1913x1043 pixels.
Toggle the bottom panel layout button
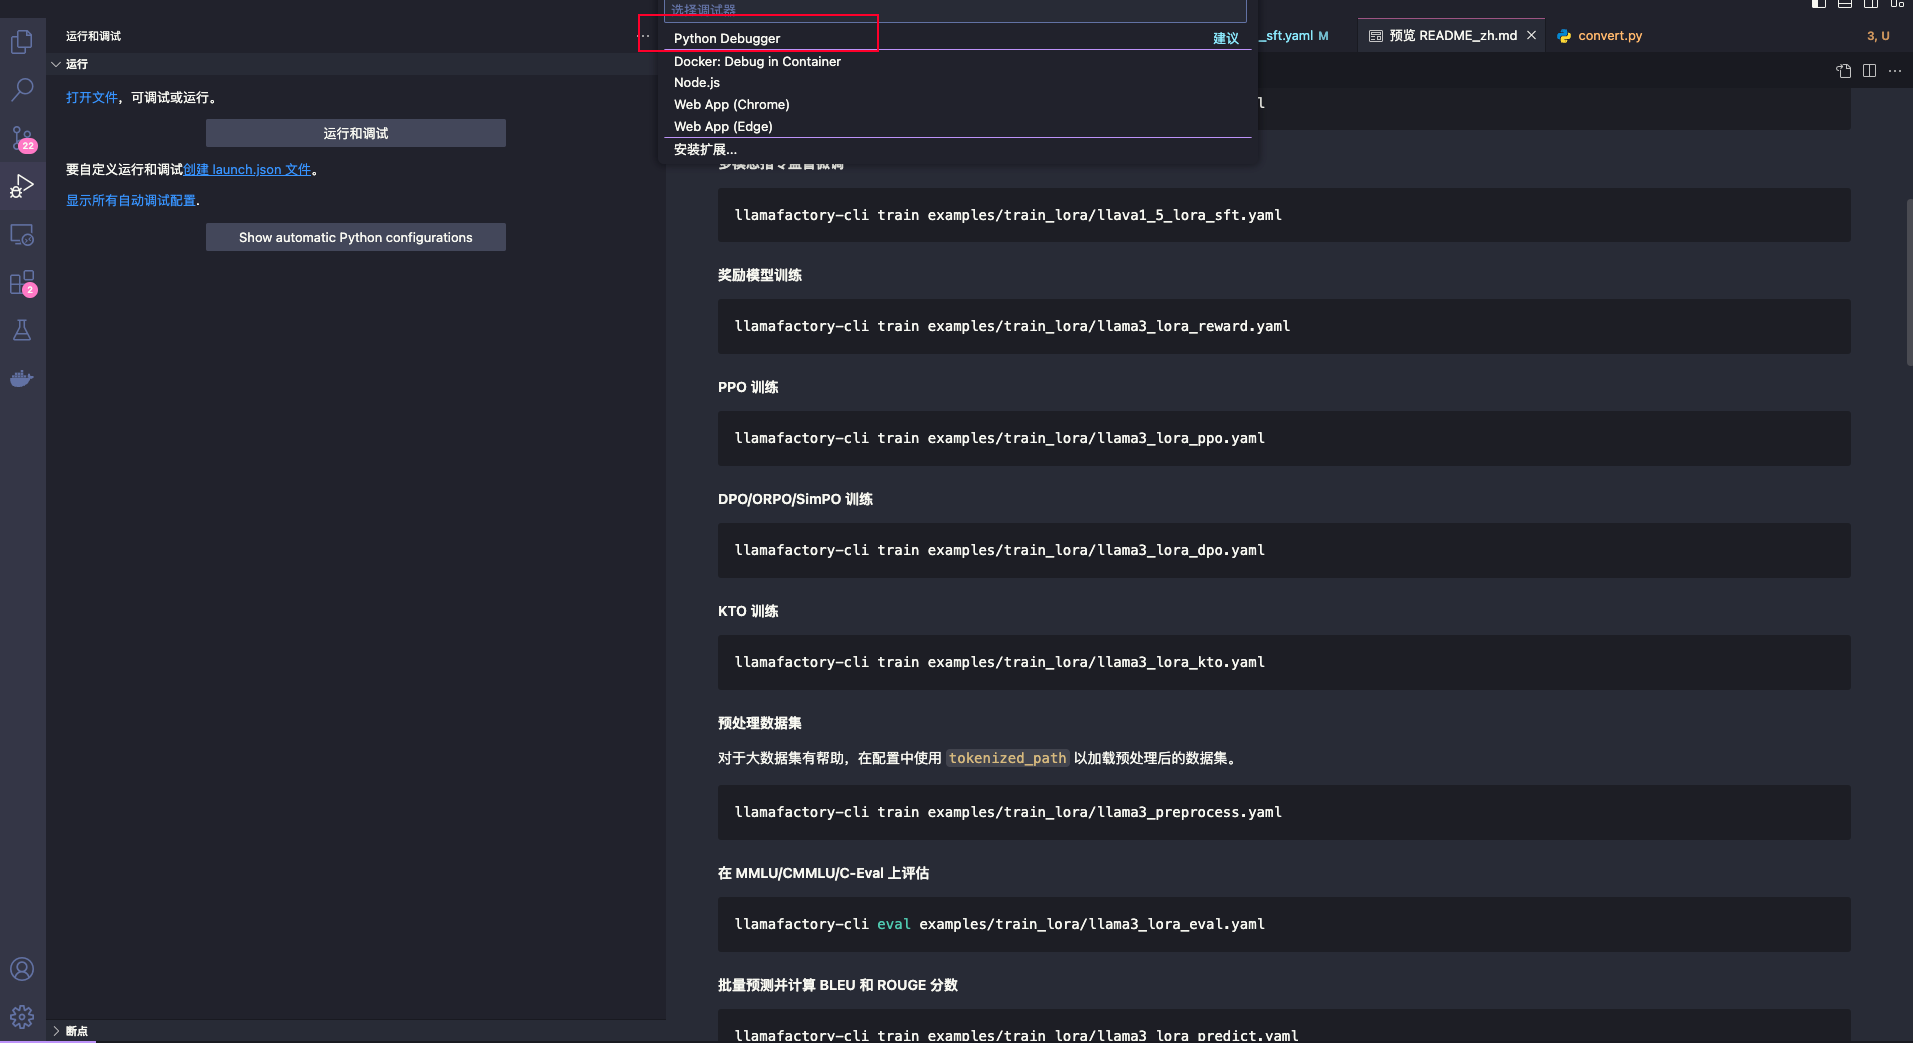point(1844,4)
